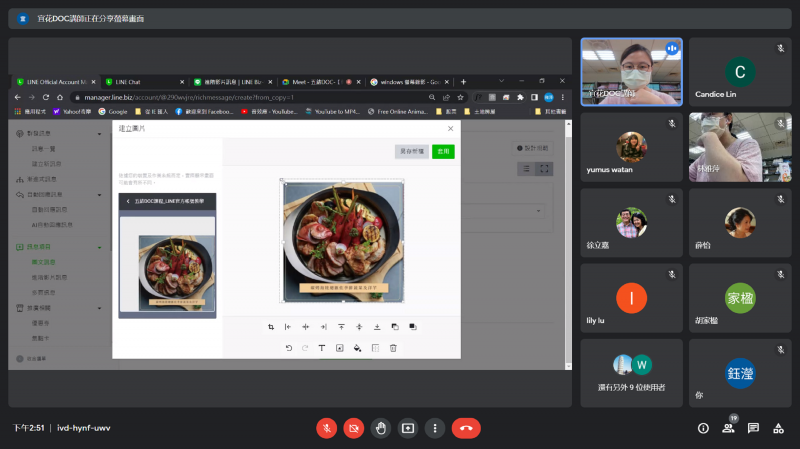Select the crop tool icon
The height and width of the screenshot is (449, 800).
(x=271, y=327)
